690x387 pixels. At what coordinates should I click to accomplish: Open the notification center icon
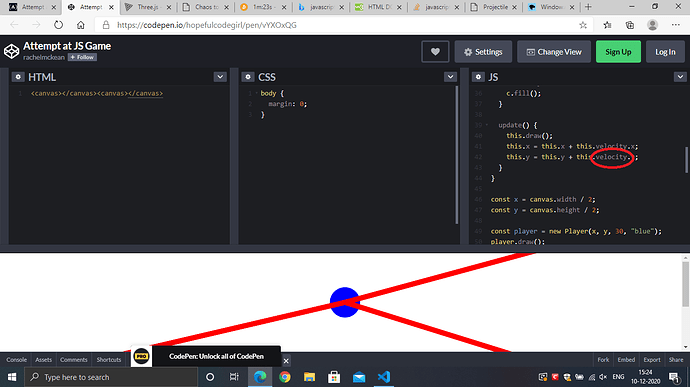[x=674, y=377]
